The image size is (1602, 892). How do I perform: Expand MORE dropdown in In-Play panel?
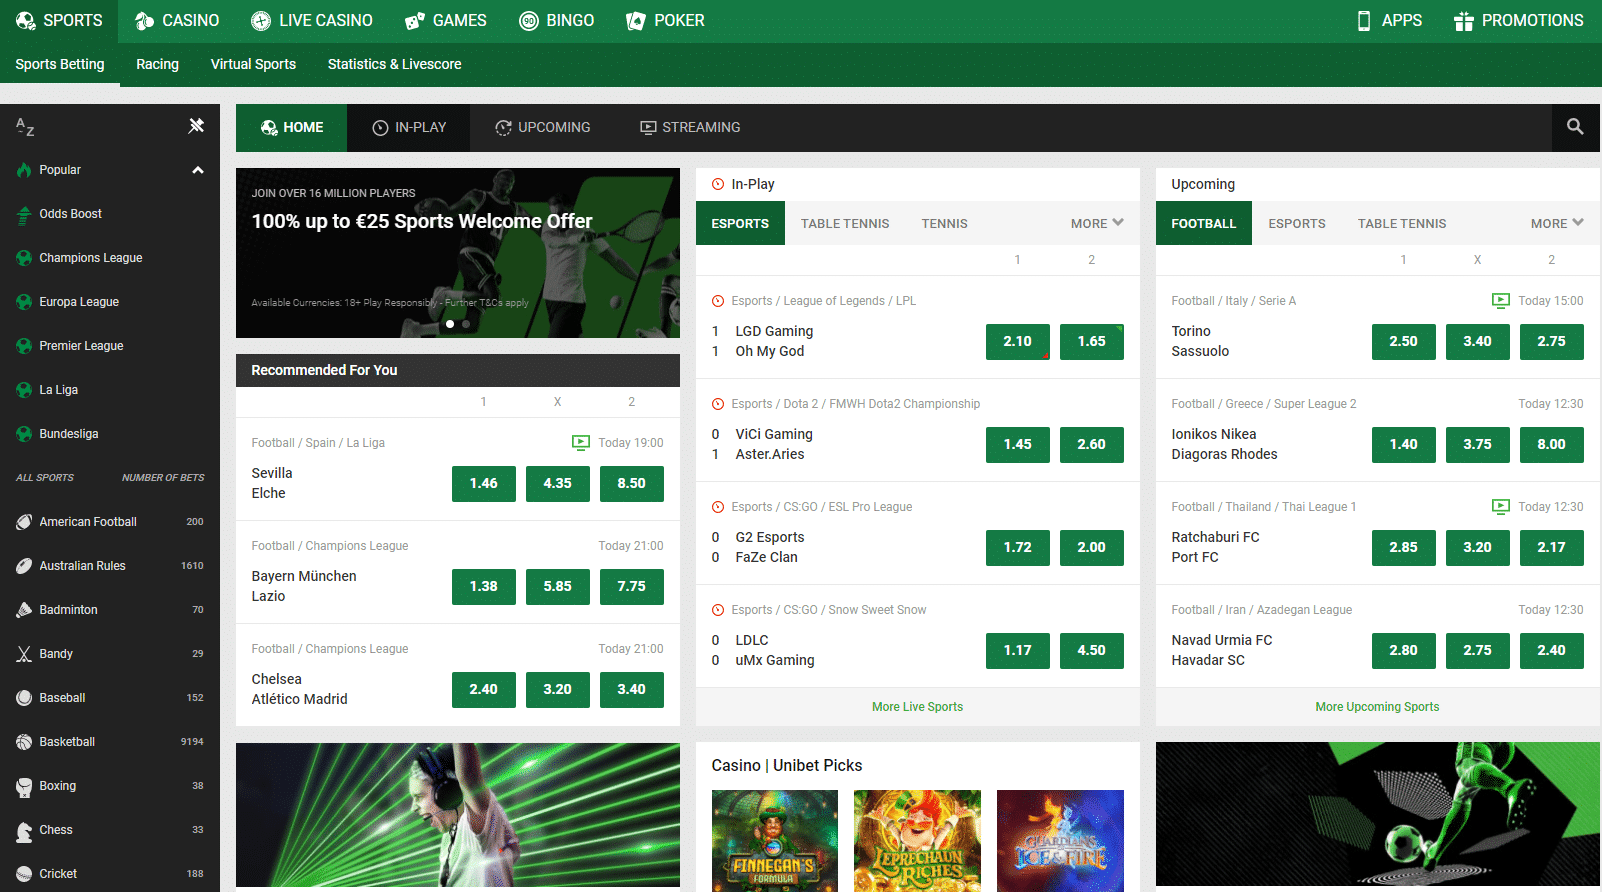point(1097,224)
